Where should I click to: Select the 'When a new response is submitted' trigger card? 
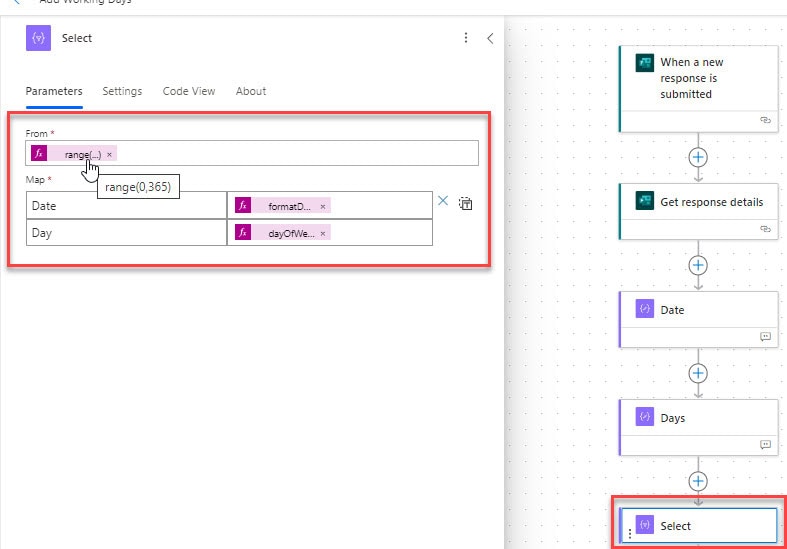[x=699, y=89]
